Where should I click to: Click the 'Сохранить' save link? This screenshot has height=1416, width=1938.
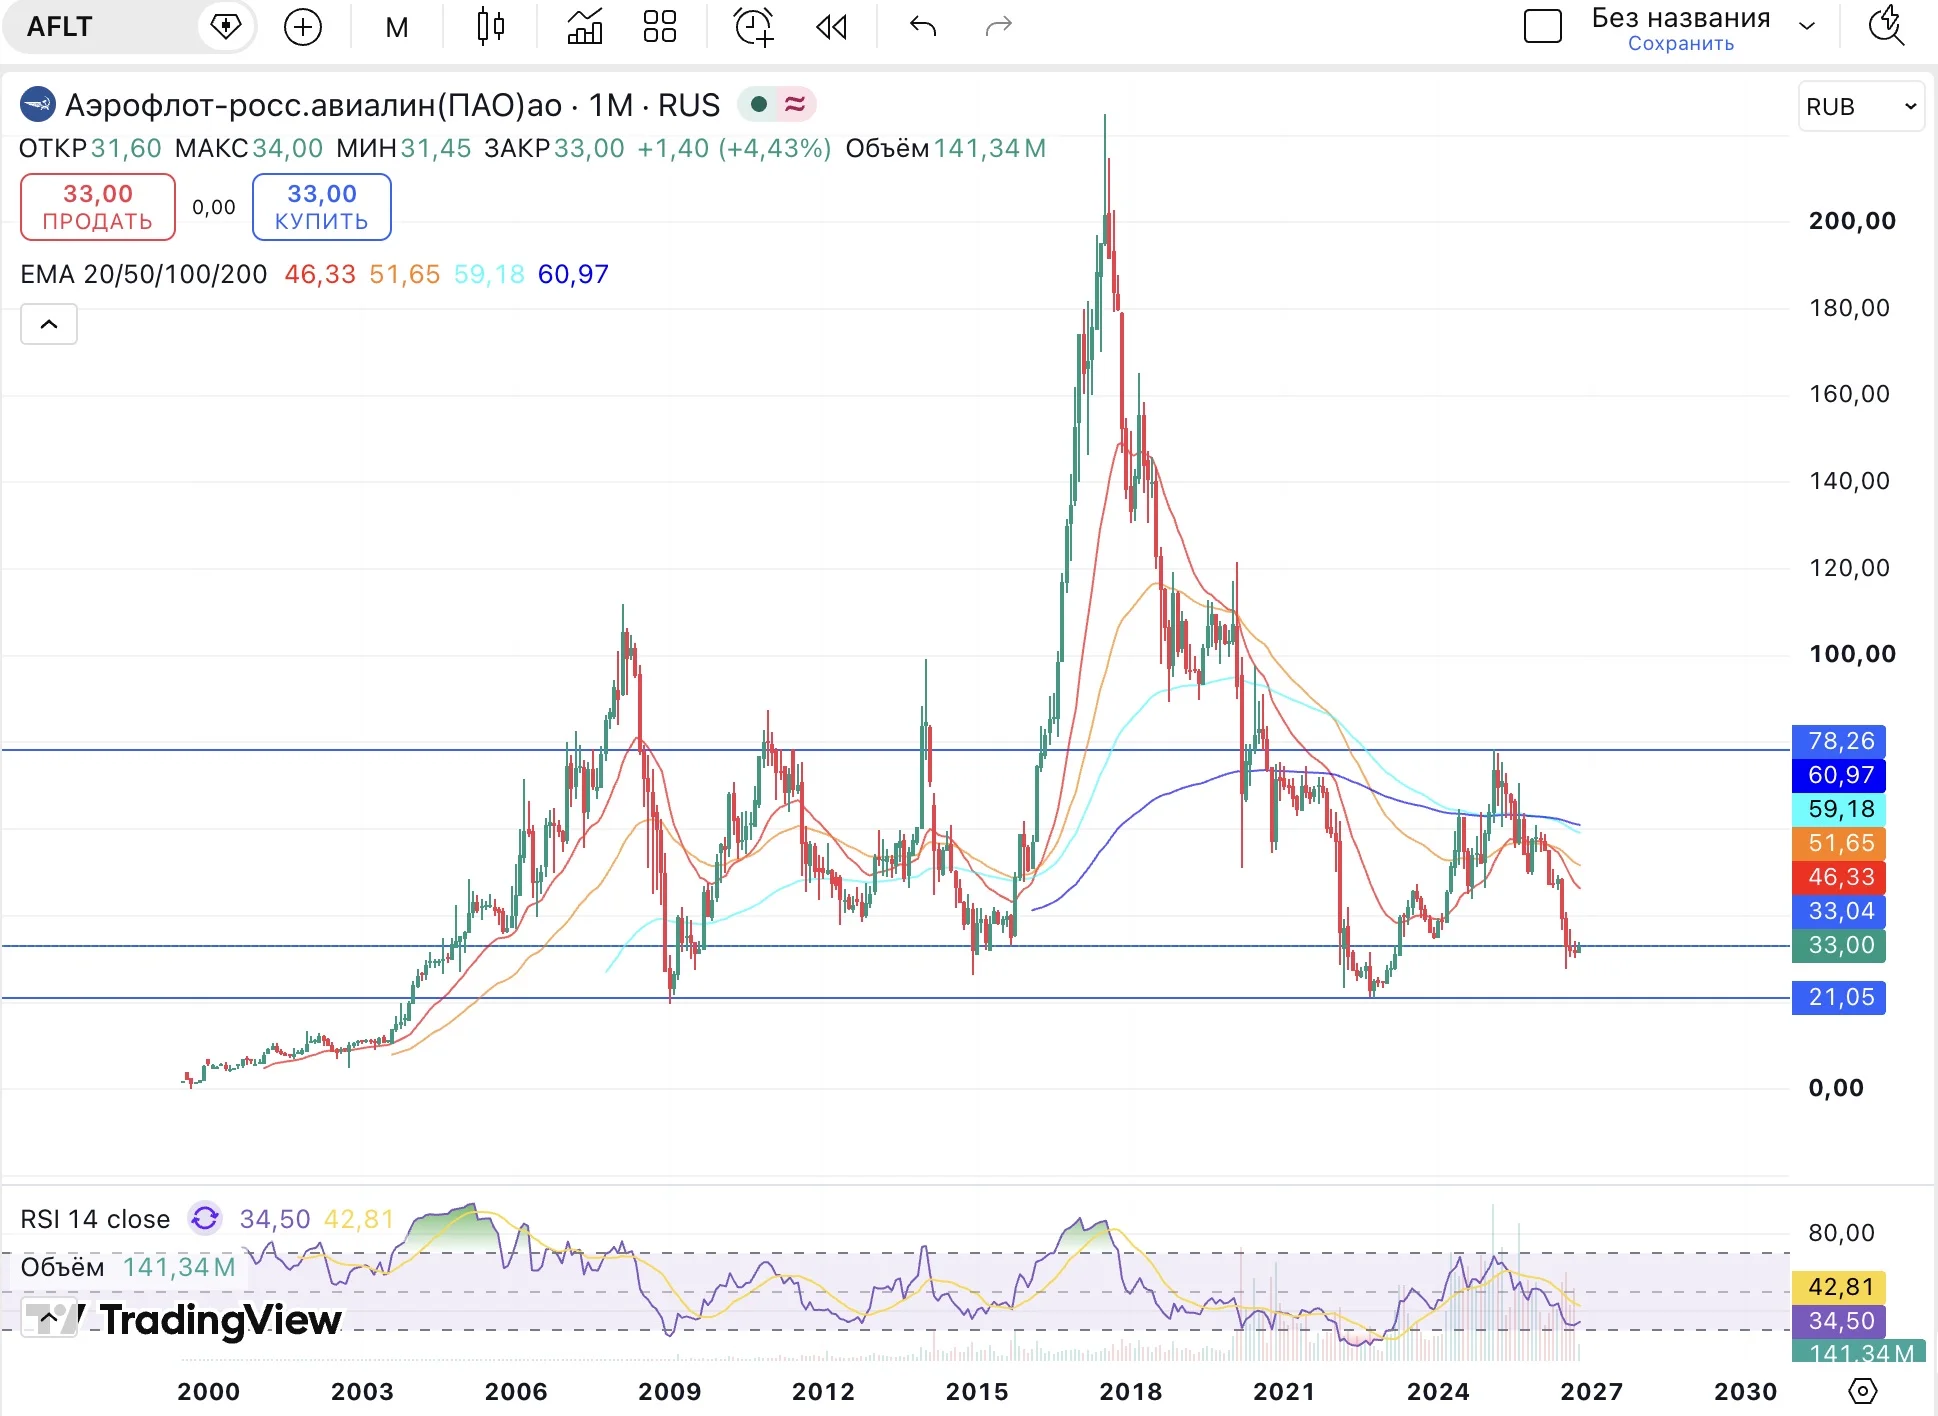1681,43
